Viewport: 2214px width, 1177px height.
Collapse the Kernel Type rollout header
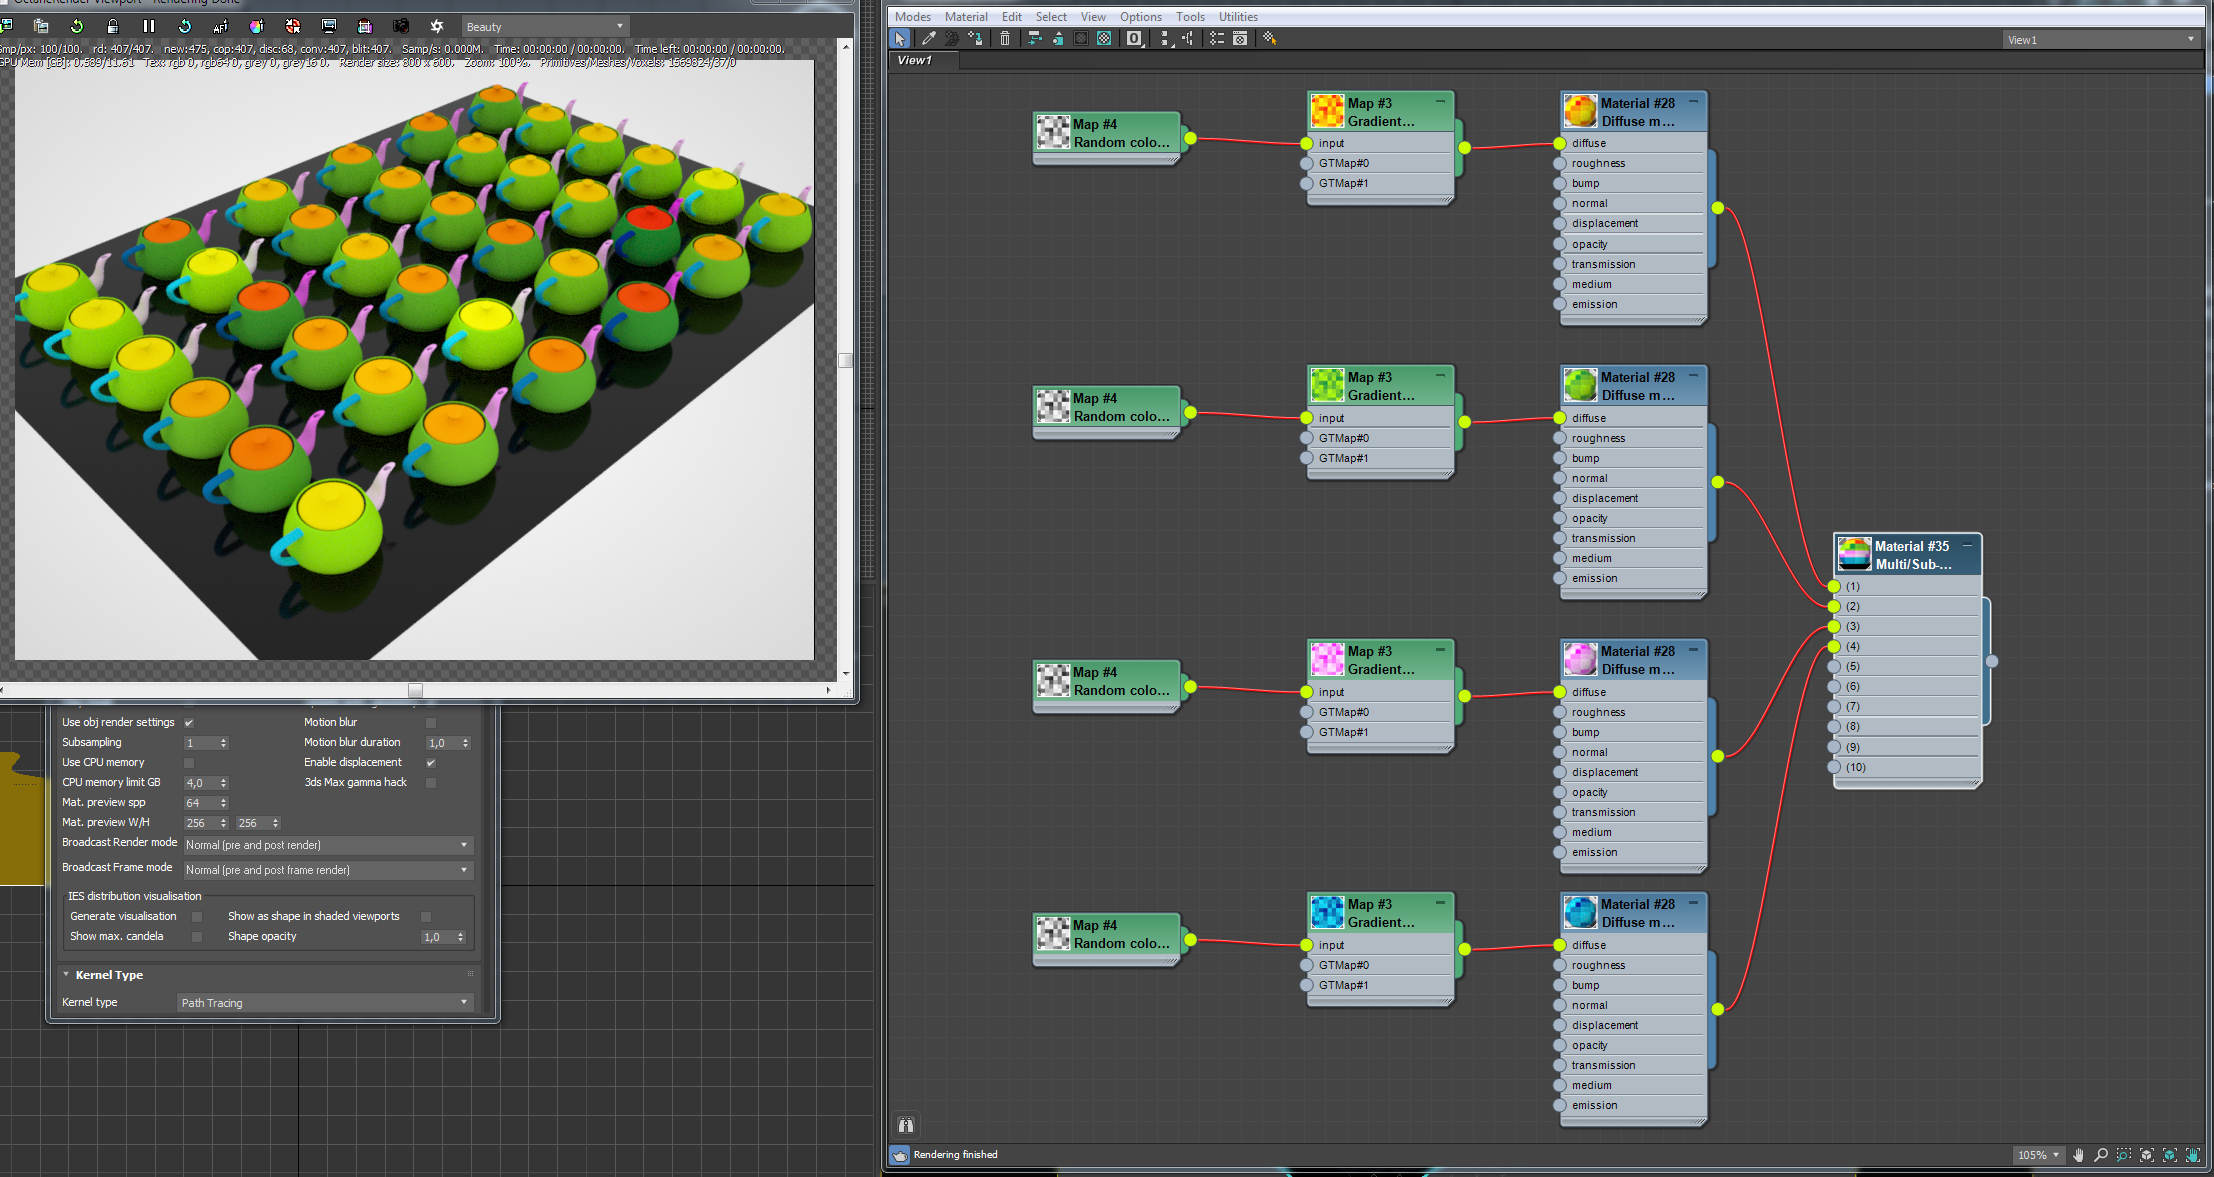tap(109, 975)
